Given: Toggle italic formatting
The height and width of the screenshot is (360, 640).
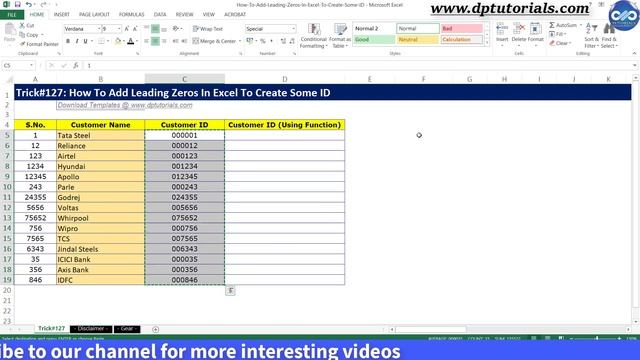Looking at the screenshot, I should pyautogui.click(x=76, y=41).
